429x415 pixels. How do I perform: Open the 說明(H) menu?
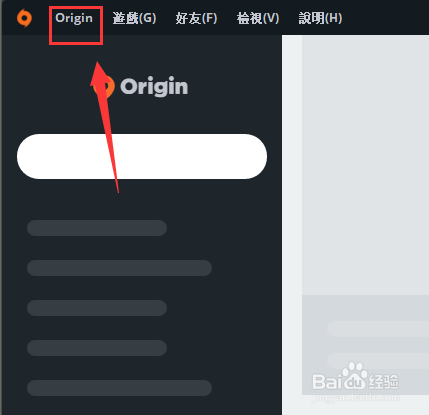(320, 18)
